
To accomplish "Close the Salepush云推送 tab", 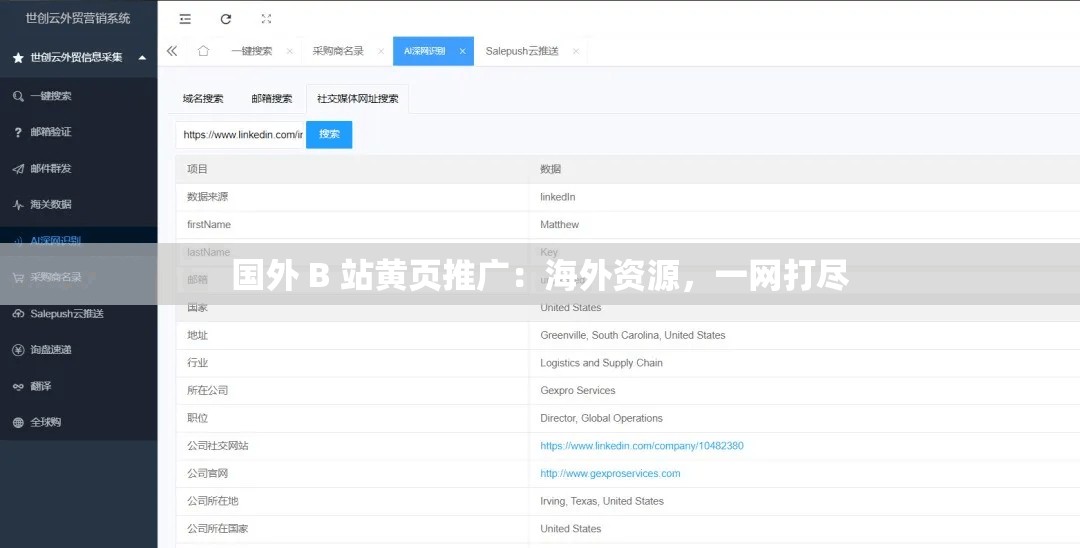I will [576, 51].
